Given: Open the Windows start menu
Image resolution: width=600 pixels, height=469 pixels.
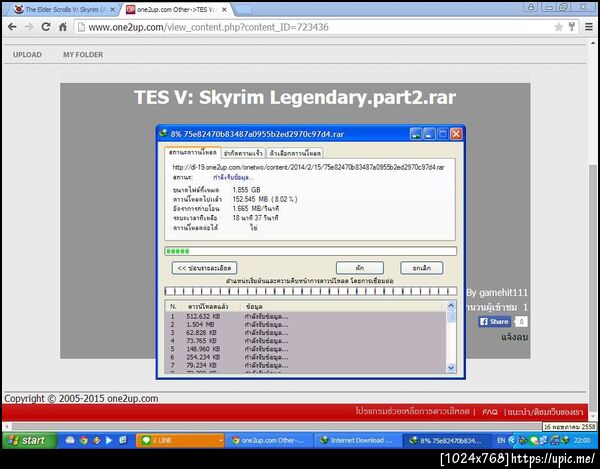Looking at the screenshot, I should point(29,440).
